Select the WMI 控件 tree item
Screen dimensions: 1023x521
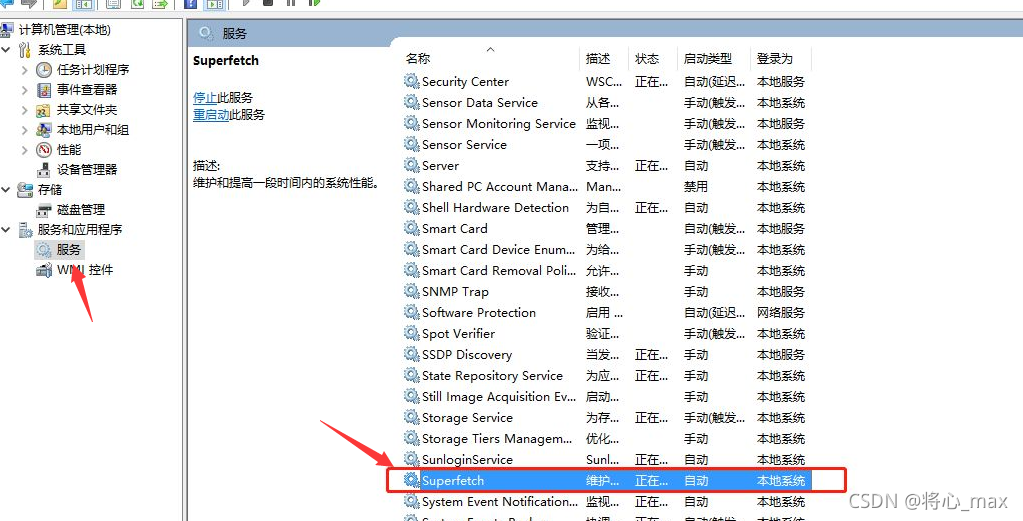pos(85,270)
